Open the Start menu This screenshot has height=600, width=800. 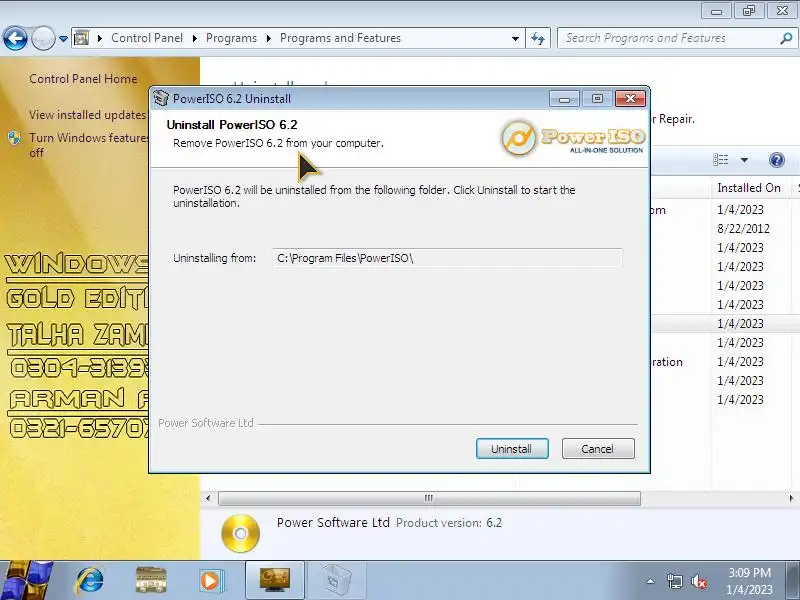pyautogui.click(x=26, y=580)
